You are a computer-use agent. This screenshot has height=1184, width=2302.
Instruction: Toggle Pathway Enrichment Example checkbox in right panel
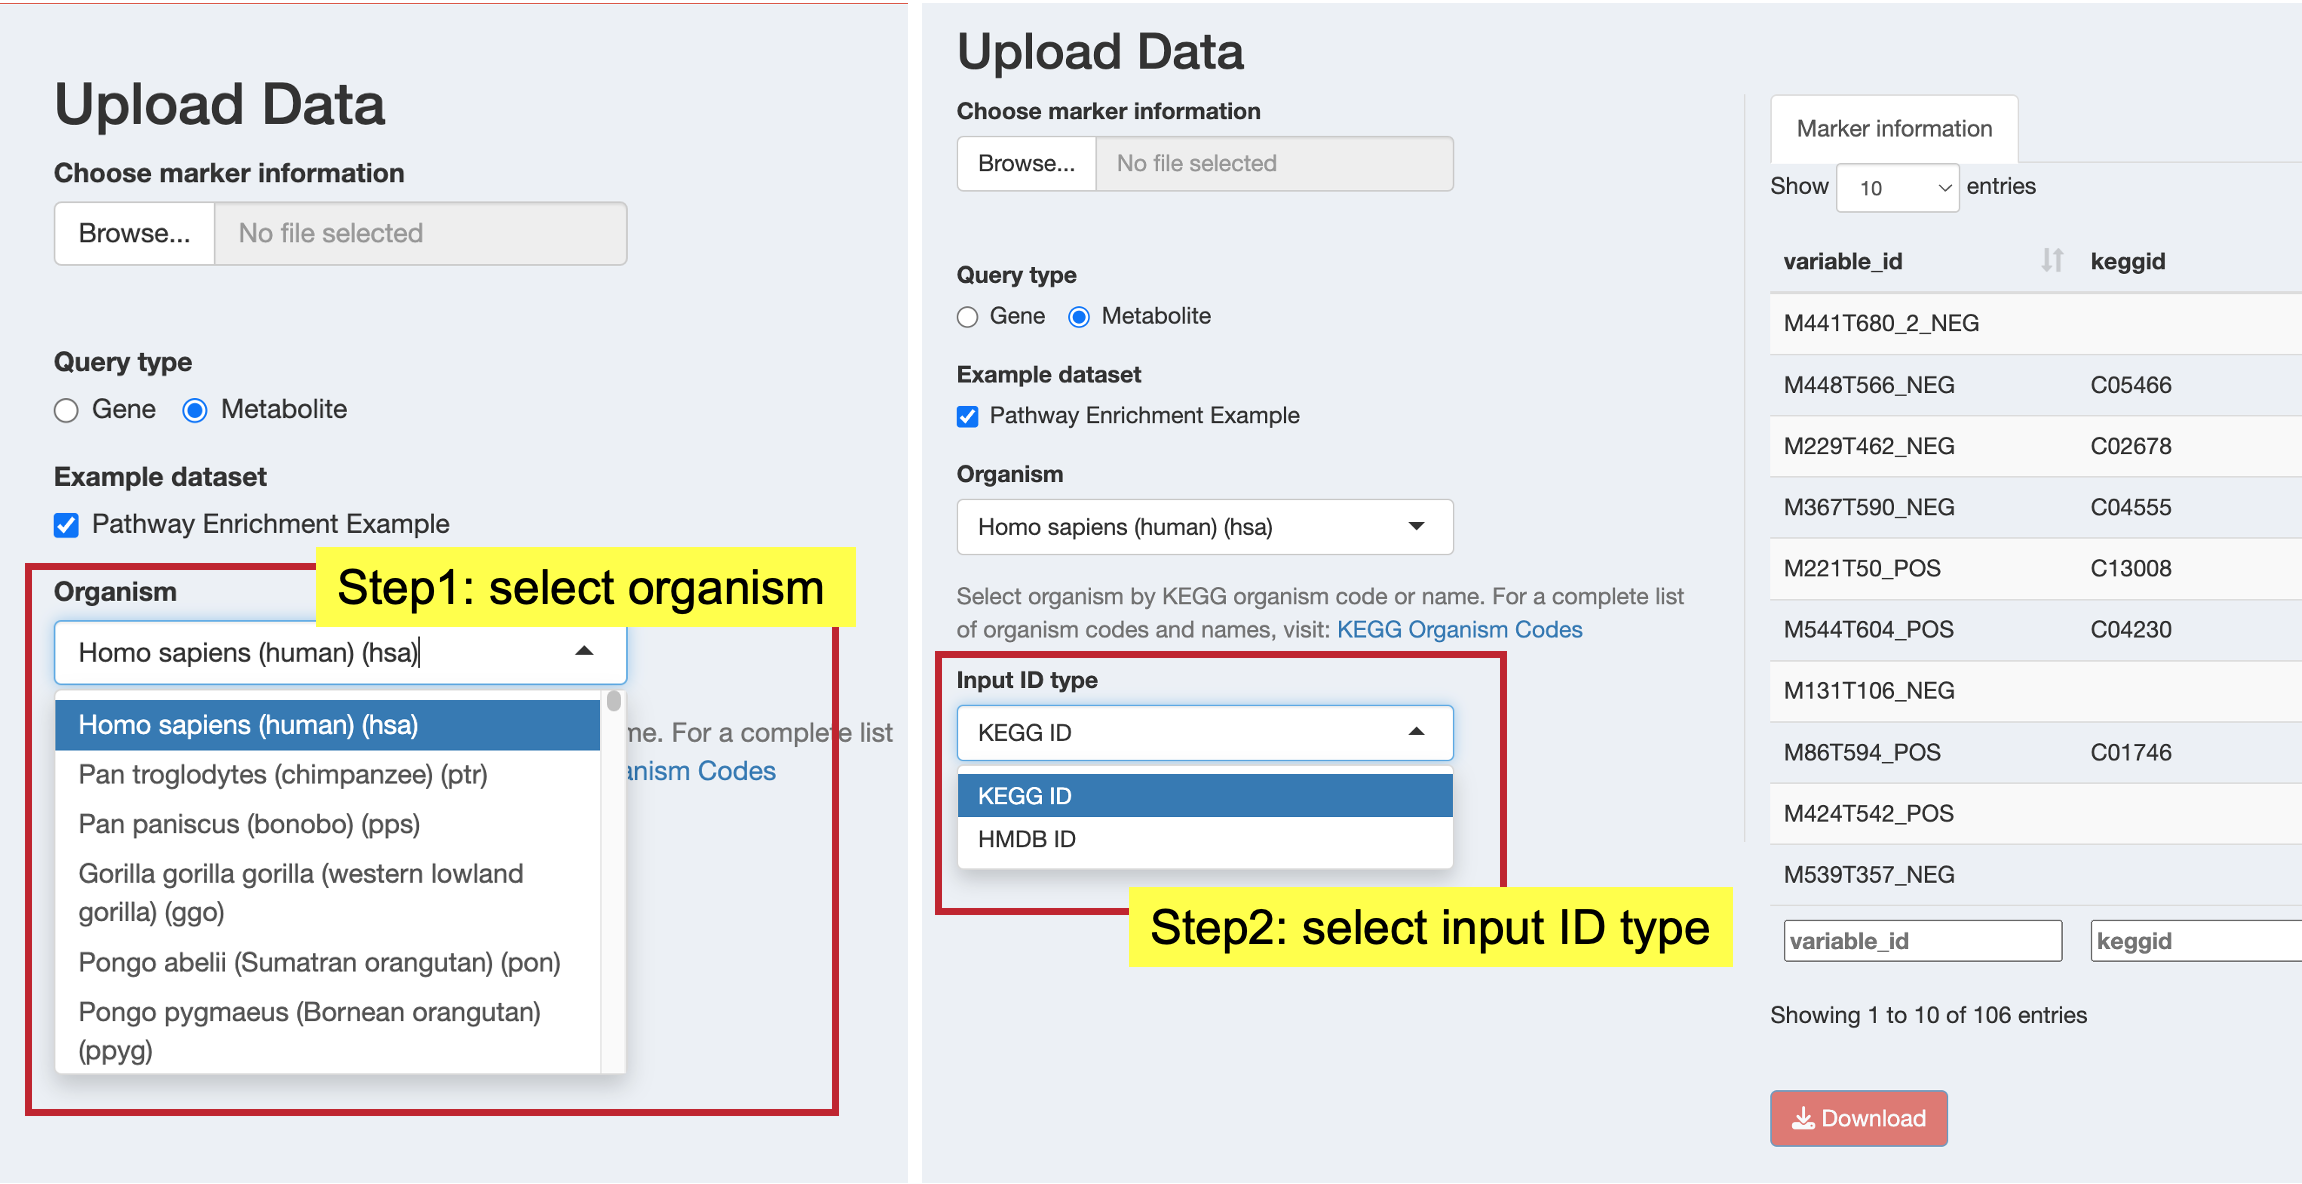[968, 416]
